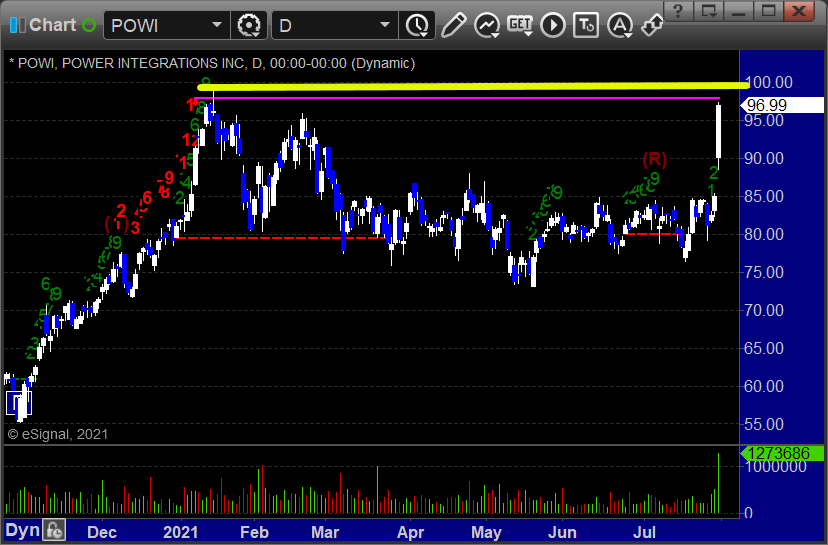Click the green link status circle
The width and height of the screenshot is (828, 545).
point(89,25)
